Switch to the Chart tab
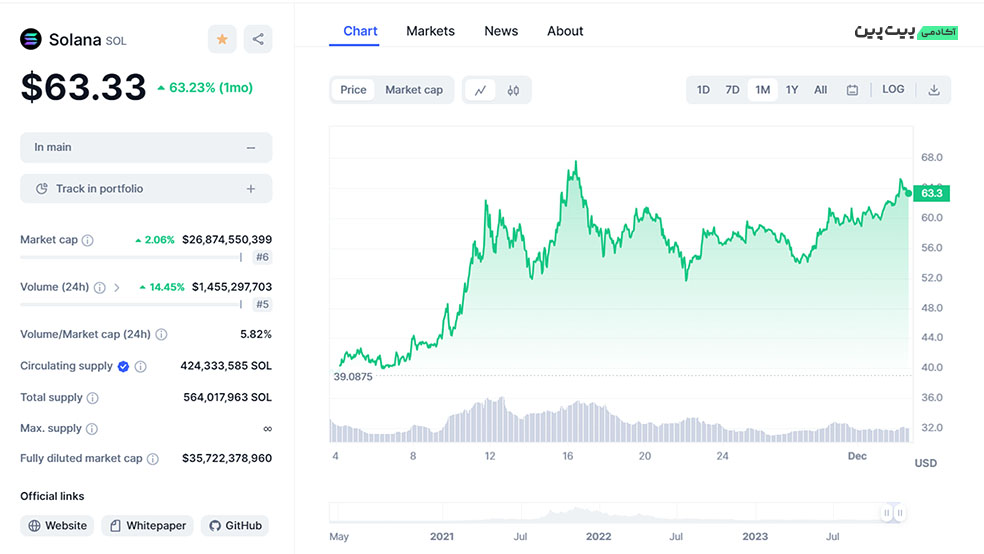Screen dimensions: 984x554 [x=360, y=31]
